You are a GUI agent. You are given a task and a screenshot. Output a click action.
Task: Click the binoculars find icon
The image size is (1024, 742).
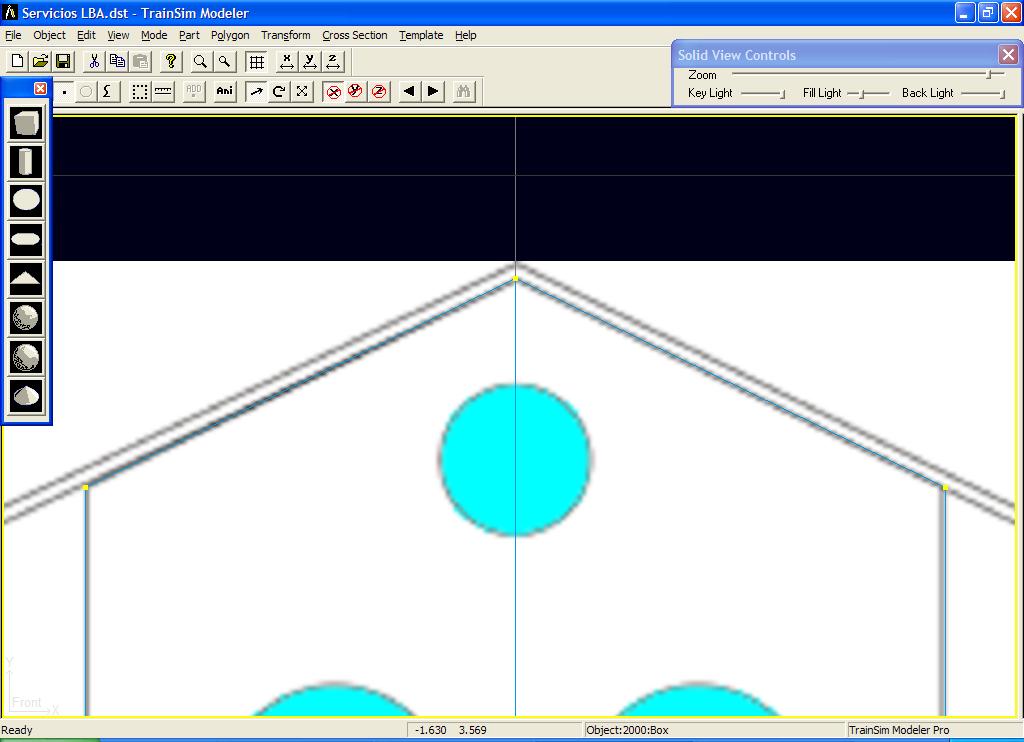462,92
